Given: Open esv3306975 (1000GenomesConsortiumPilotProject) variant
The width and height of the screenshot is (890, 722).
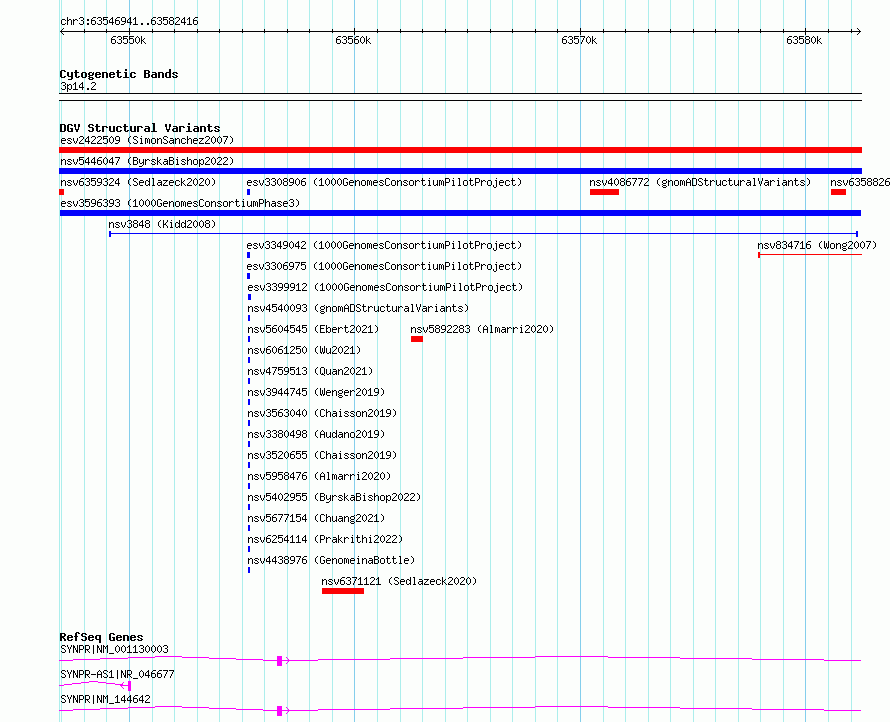Looking at the screenshot, I should [x=384, y=266].
